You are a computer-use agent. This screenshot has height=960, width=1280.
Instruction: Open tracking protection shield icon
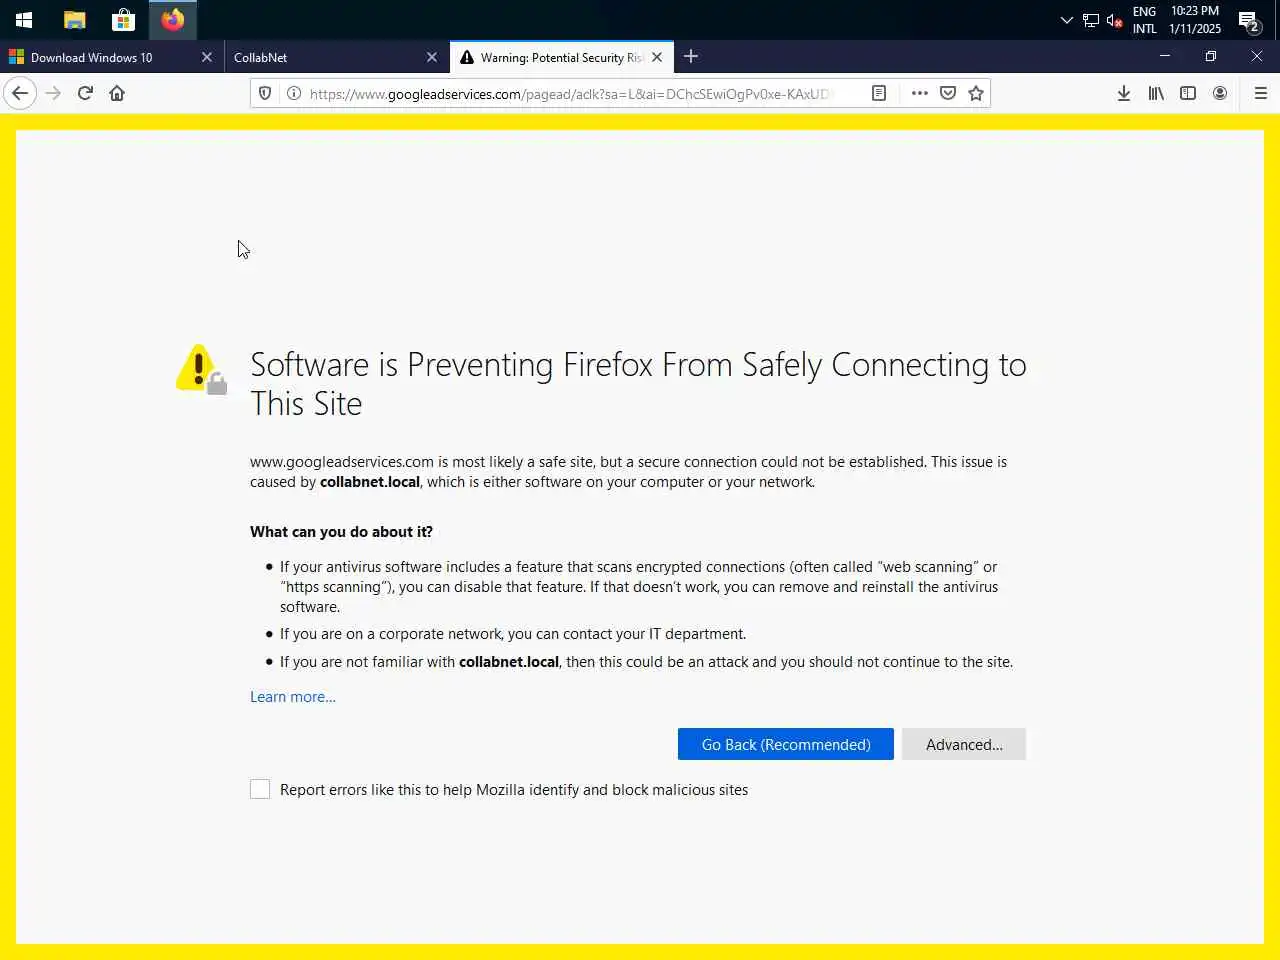(x=265, y=93)
